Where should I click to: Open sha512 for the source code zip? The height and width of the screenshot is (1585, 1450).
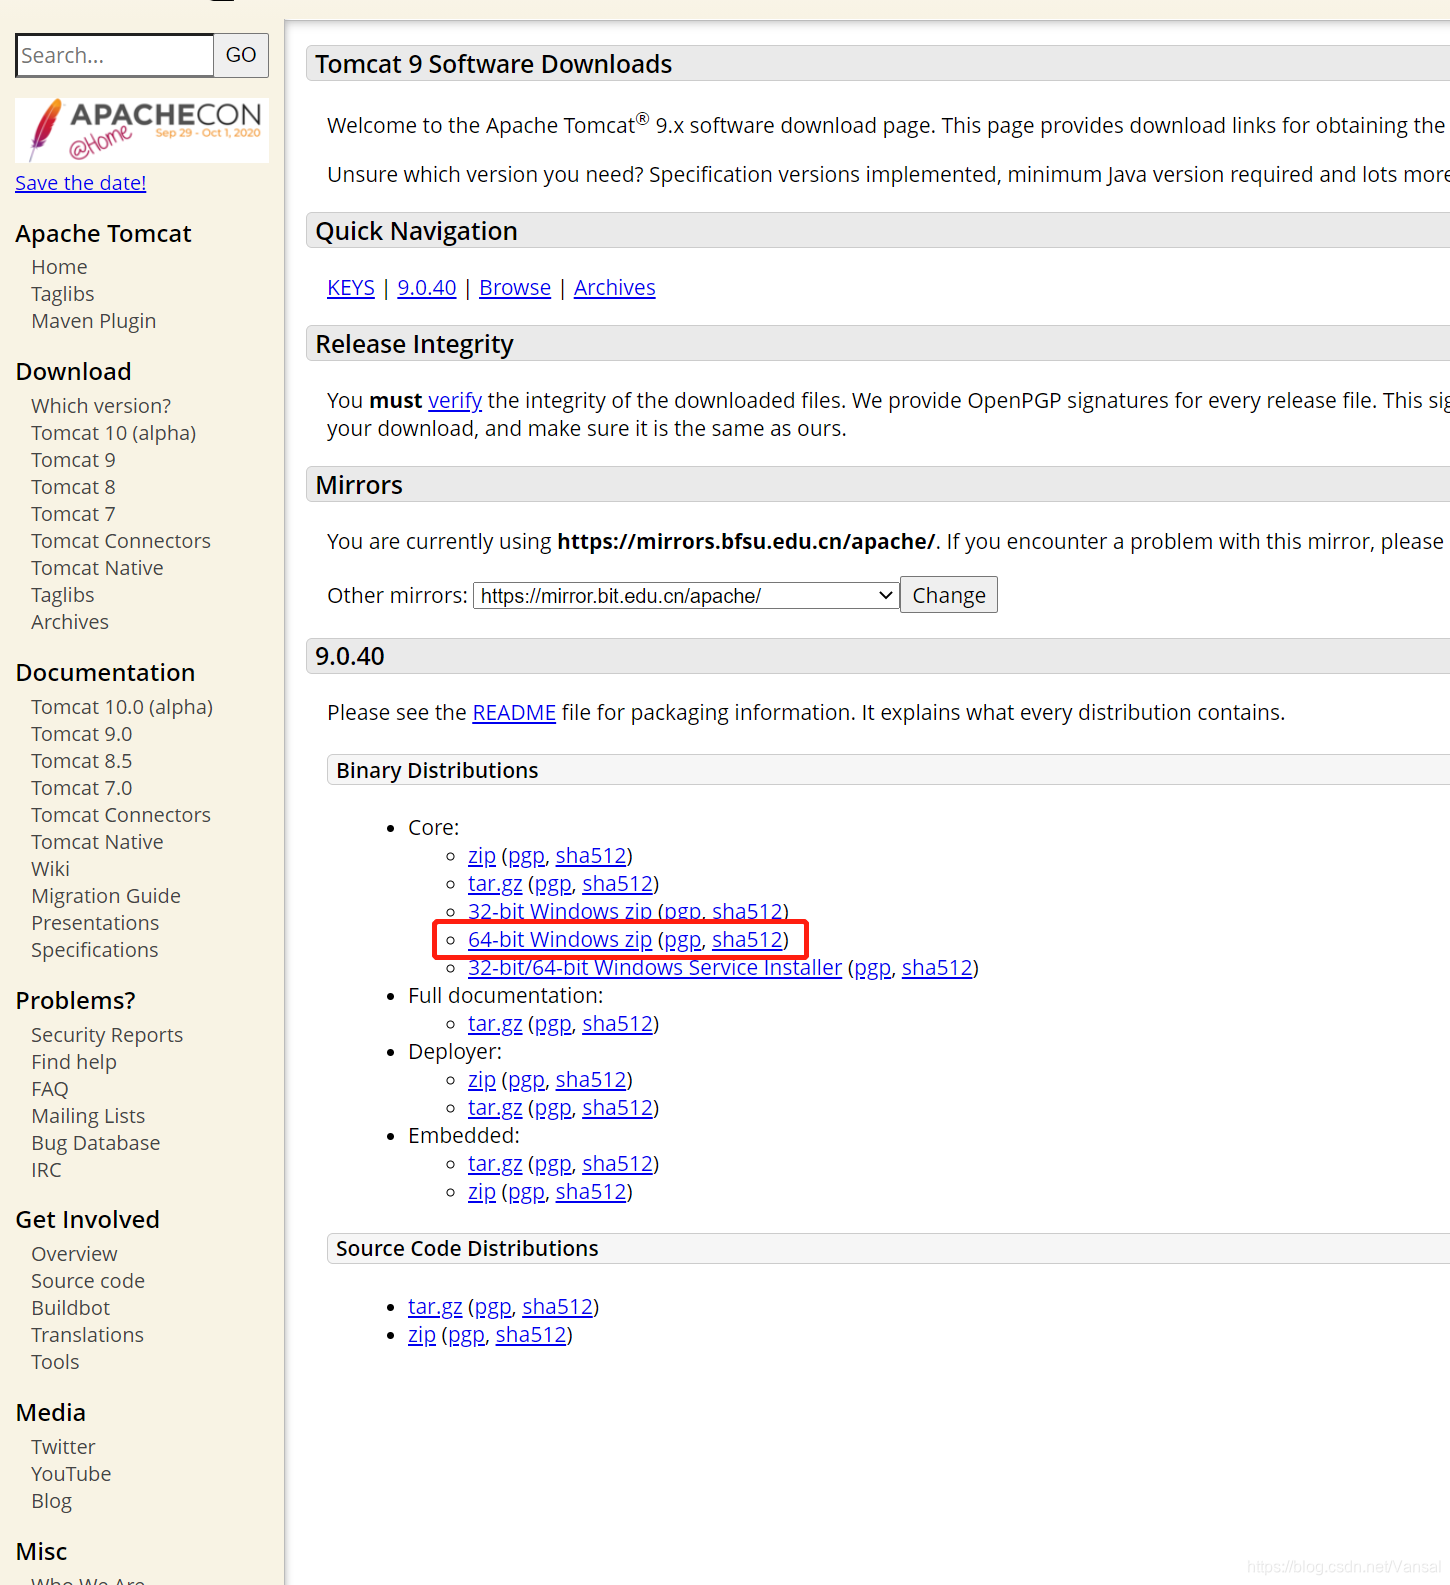tap(531, 1335)
